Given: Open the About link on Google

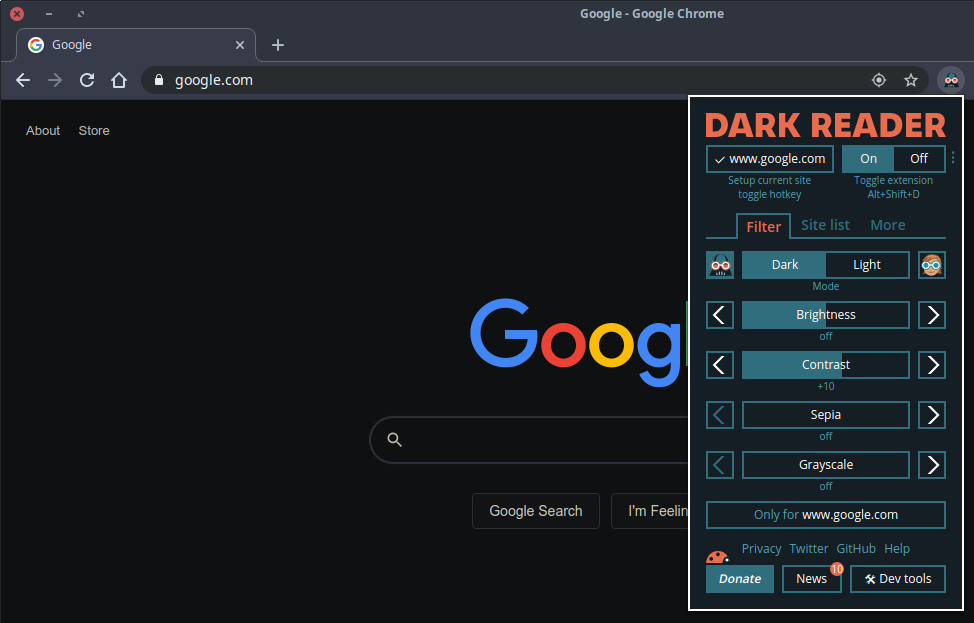Looking at the screenshot, I should tap(43, 130).
